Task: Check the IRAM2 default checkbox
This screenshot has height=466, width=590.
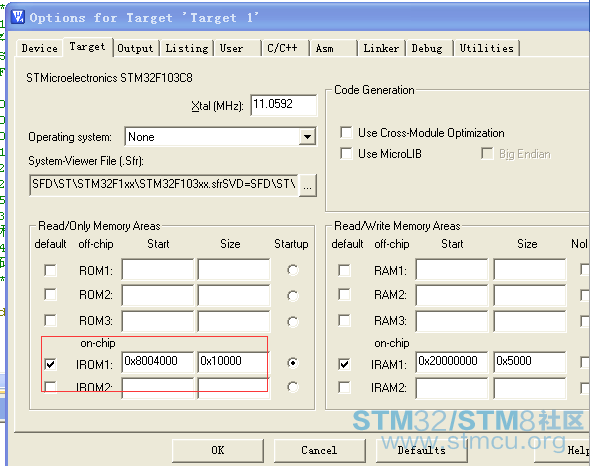Action: pos(344,387)
